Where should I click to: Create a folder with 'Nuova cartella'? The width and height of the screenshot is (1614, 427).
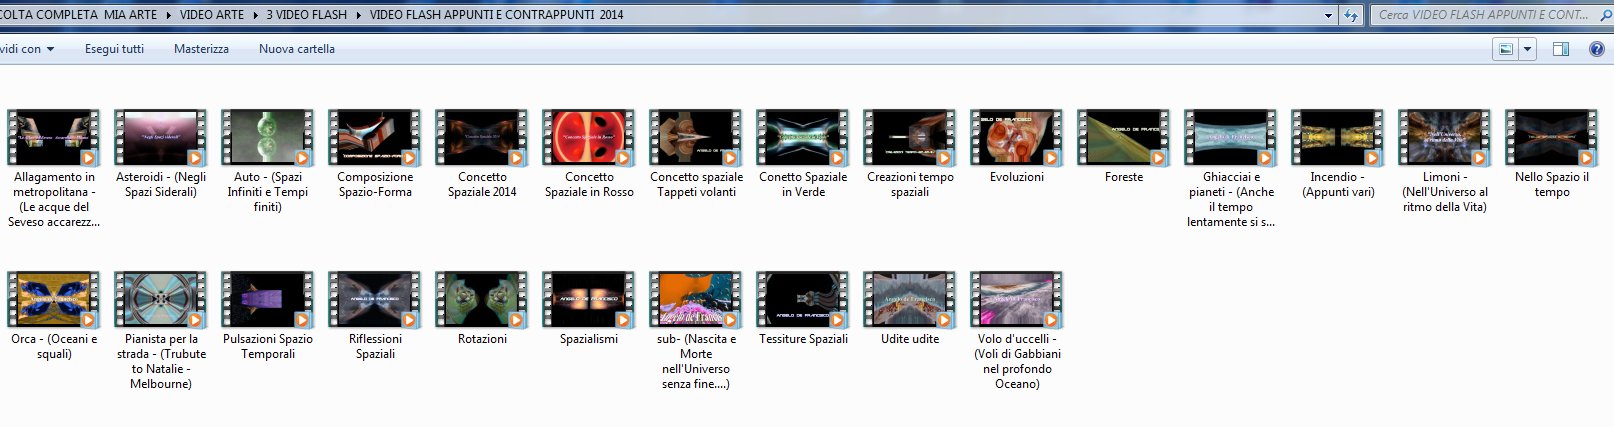click(x=296, y=49)
